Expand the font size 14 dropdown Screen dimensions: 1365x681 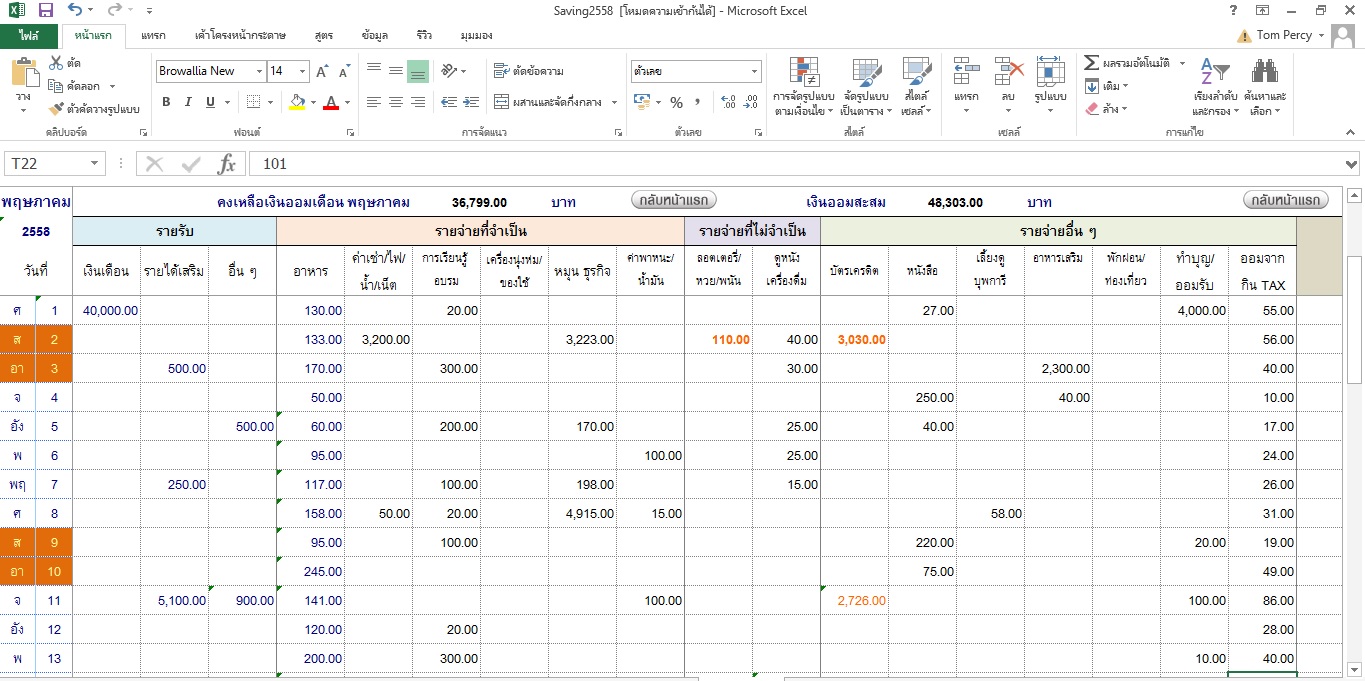click(303, 71)
